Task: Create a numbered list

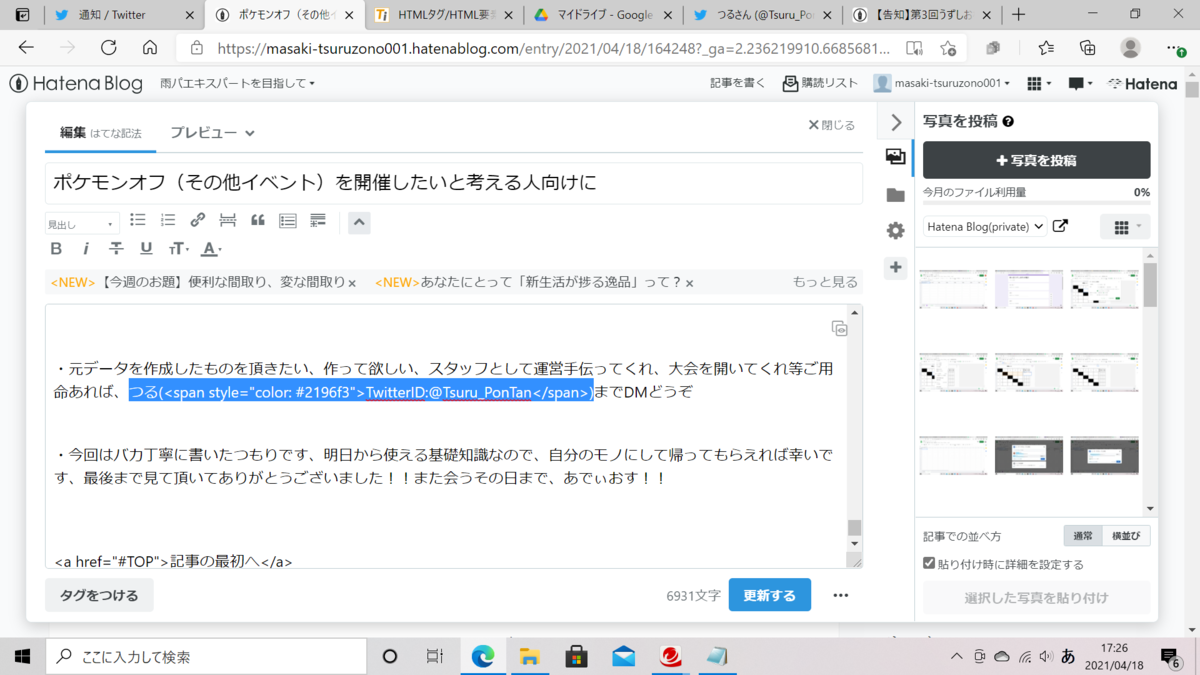Action: pyautogui.click(x=167, y=220)
